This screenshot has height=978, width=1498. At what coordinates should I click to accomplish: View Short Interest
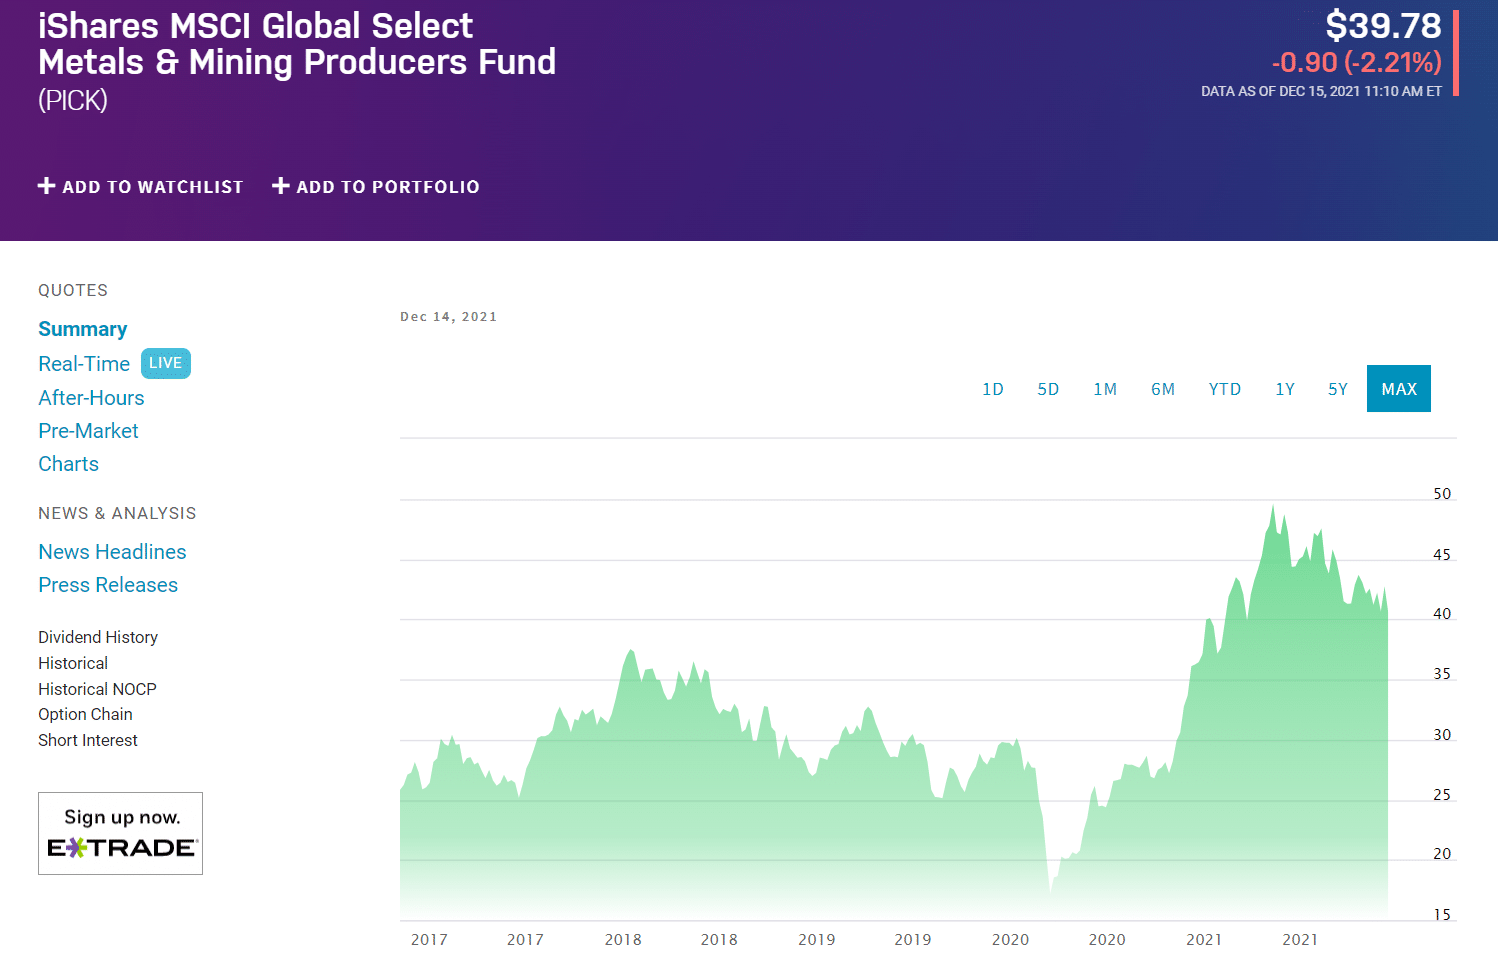(x=88, y=740)
